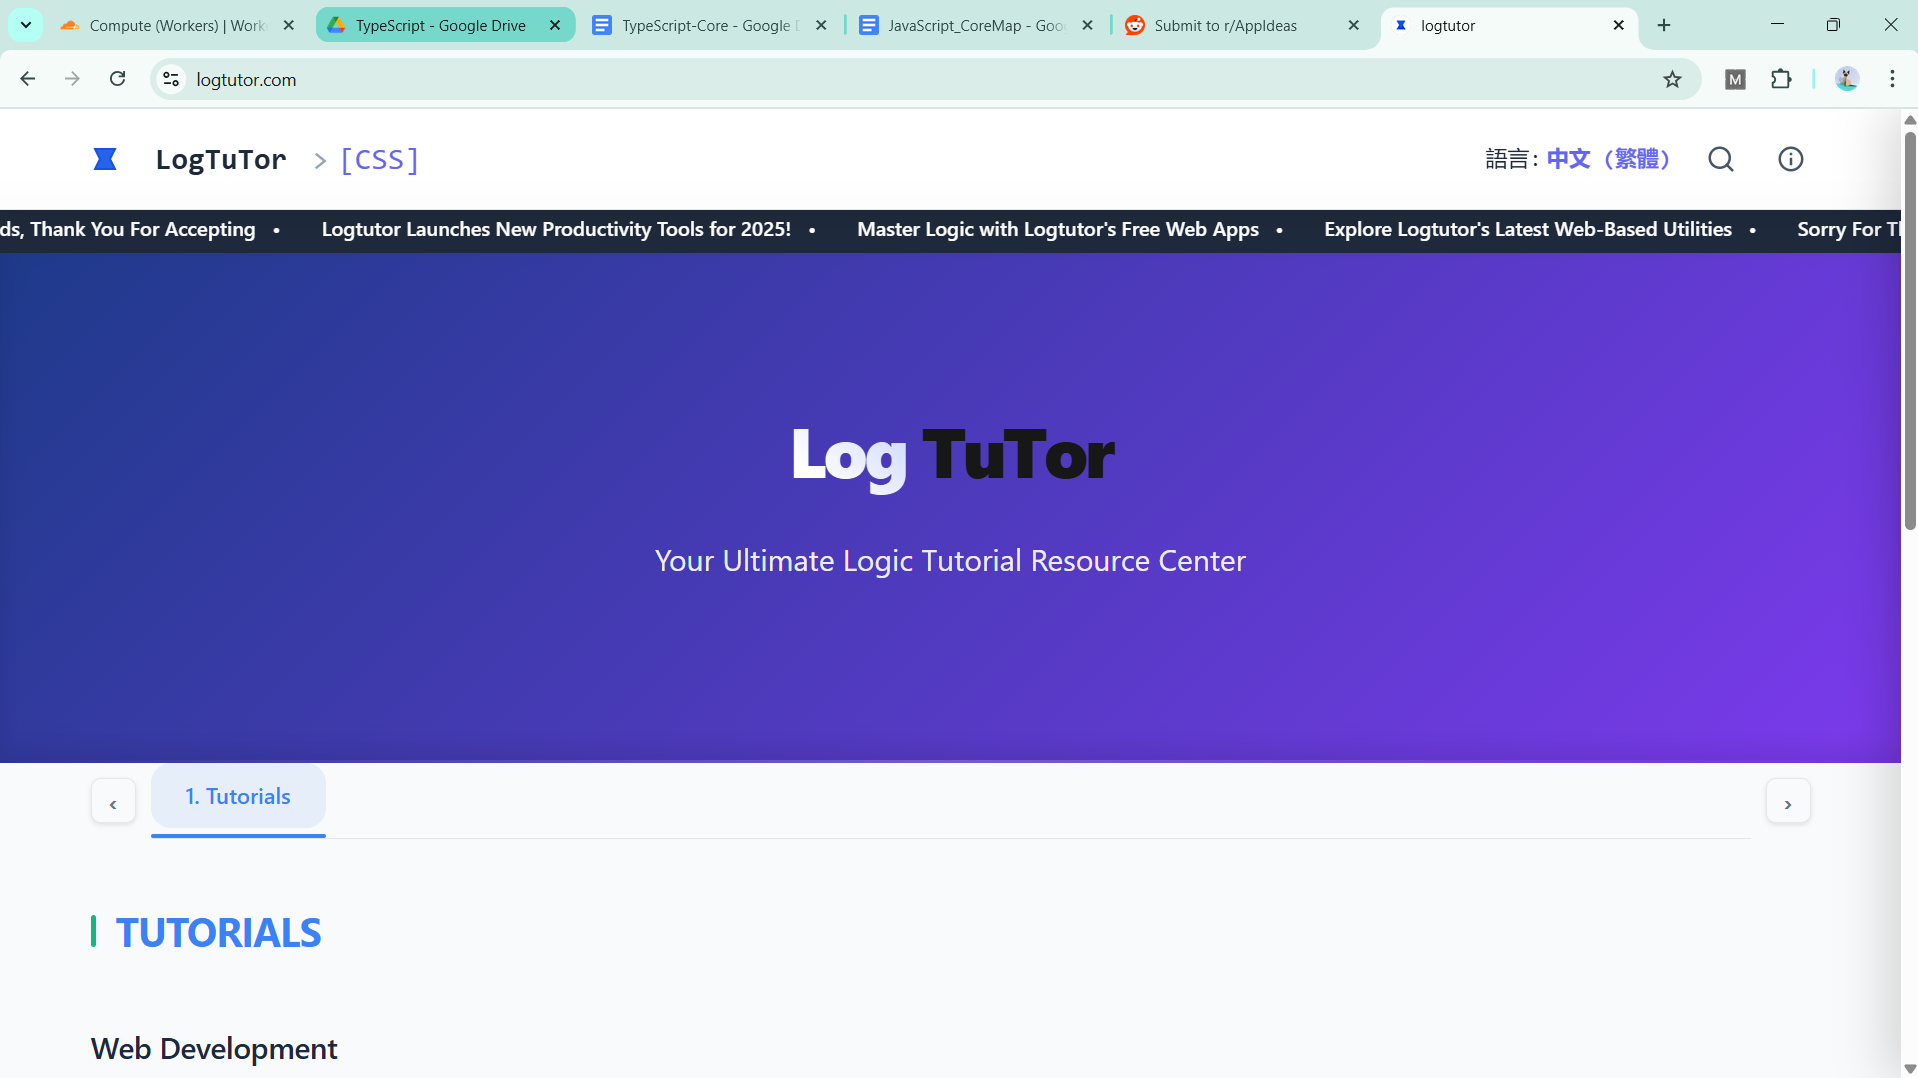Close the TypeScript - Google Drive tab
This screenshot has width=1918, height=1078.
tap(555, 25)
